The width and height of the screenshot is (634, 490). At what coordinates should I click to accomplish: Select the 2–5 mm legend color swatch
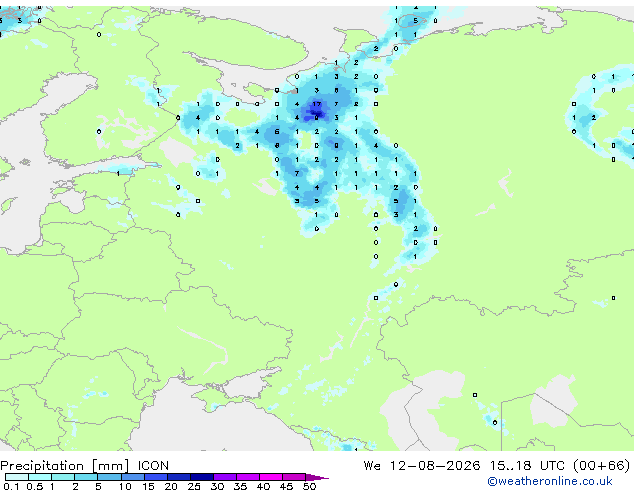point(86,477)
